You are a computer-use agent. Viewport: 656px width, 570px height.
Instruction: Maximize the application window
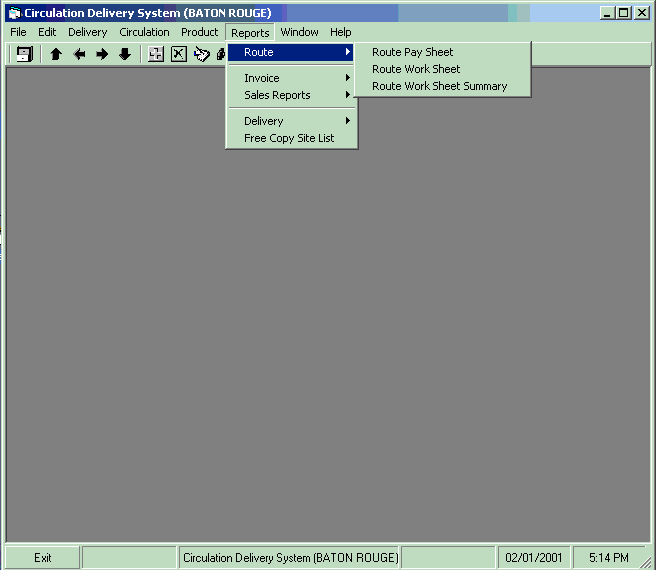[623, 13]
